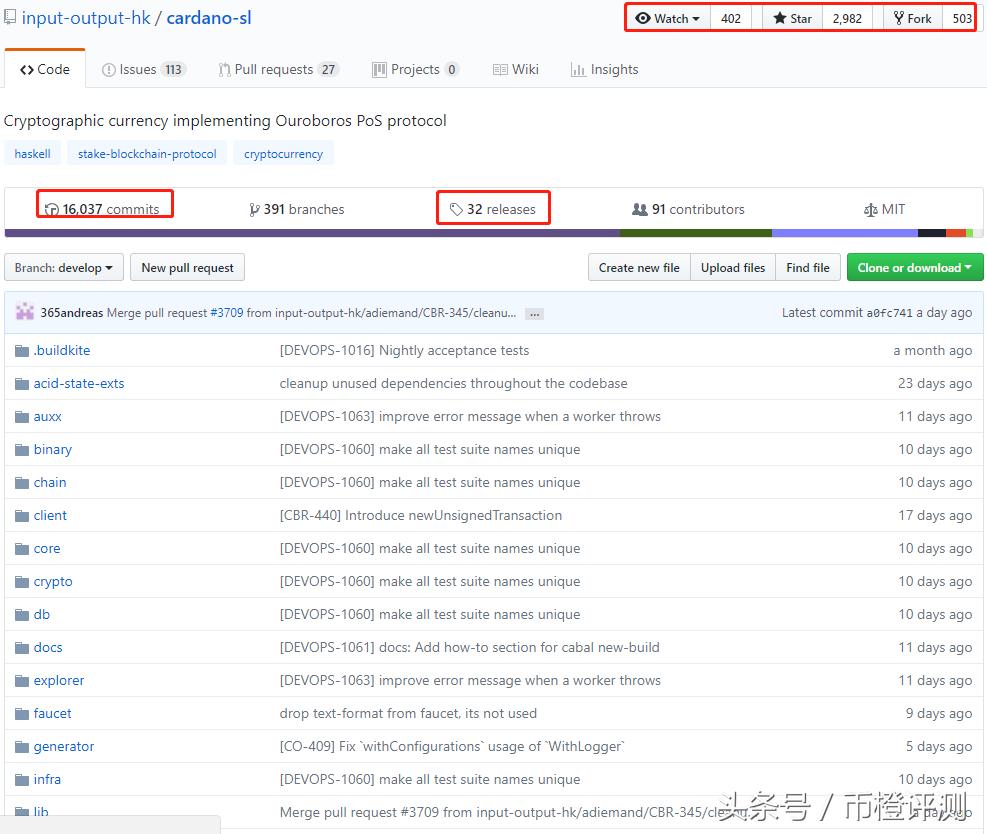The width and height of the screenshot is (987, 834).
Task: Click the folder icon beside crypto
Action: (22, 582)
